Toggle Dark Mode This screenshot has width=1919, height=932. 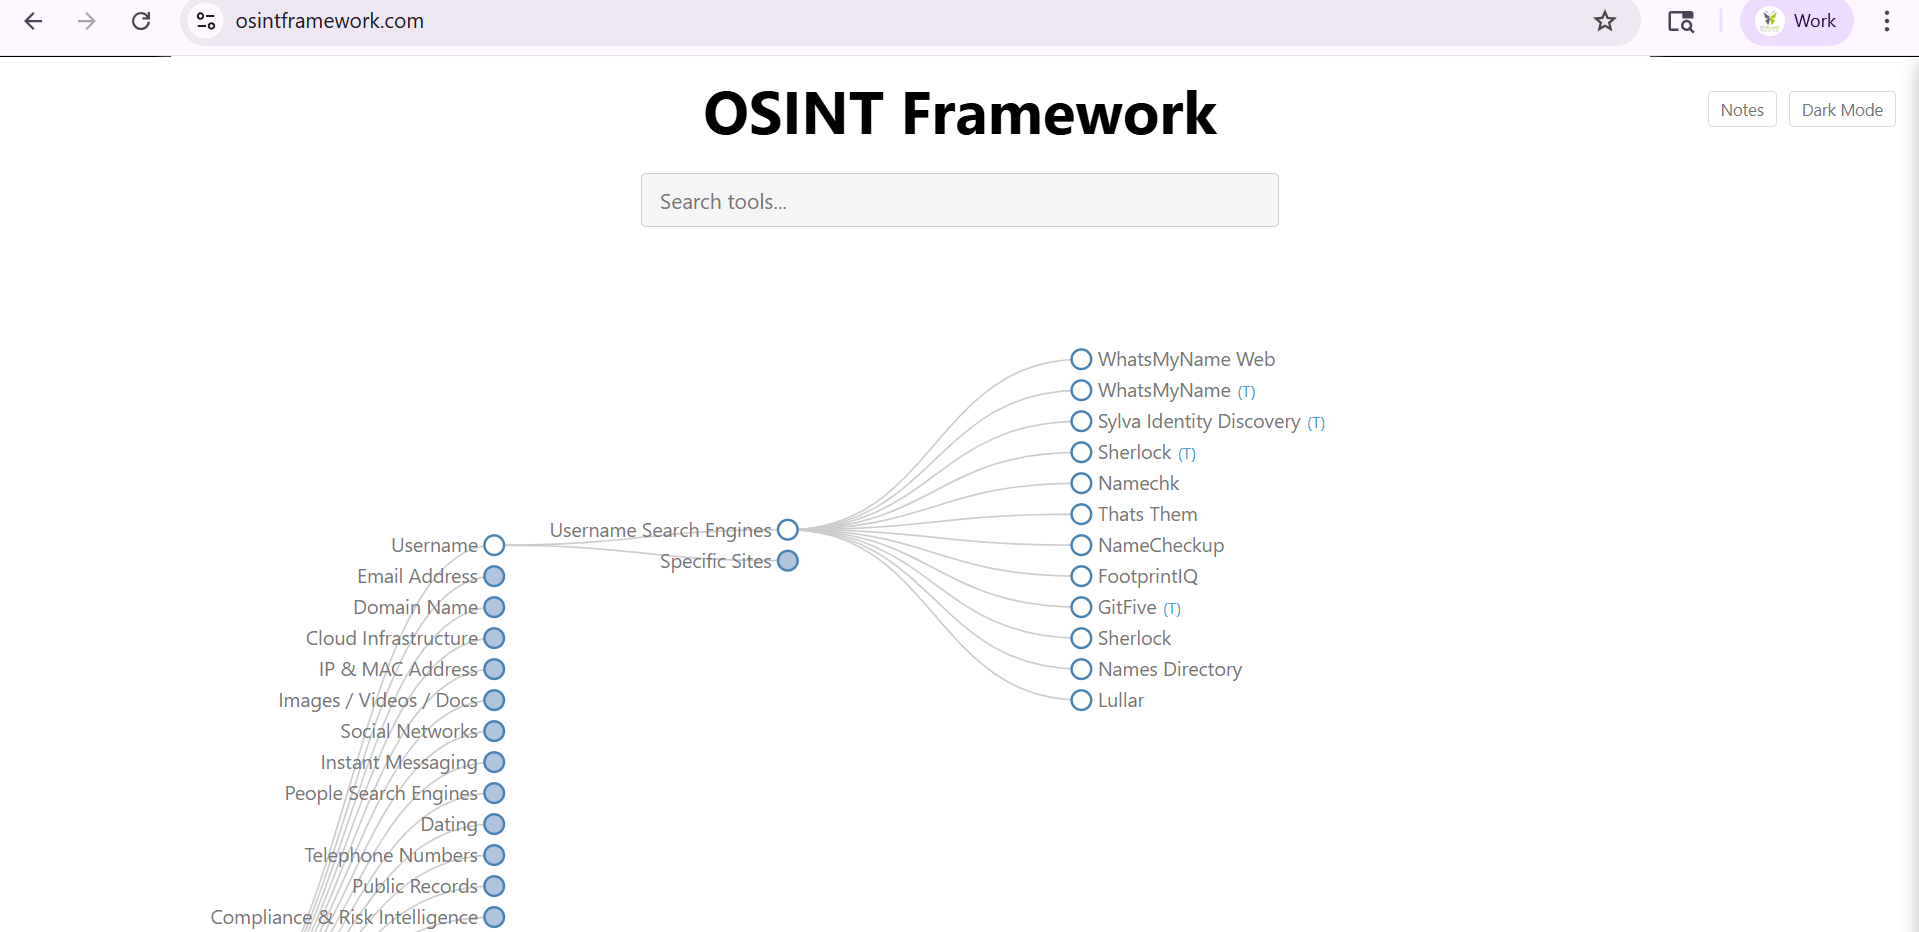point(1842,110)
